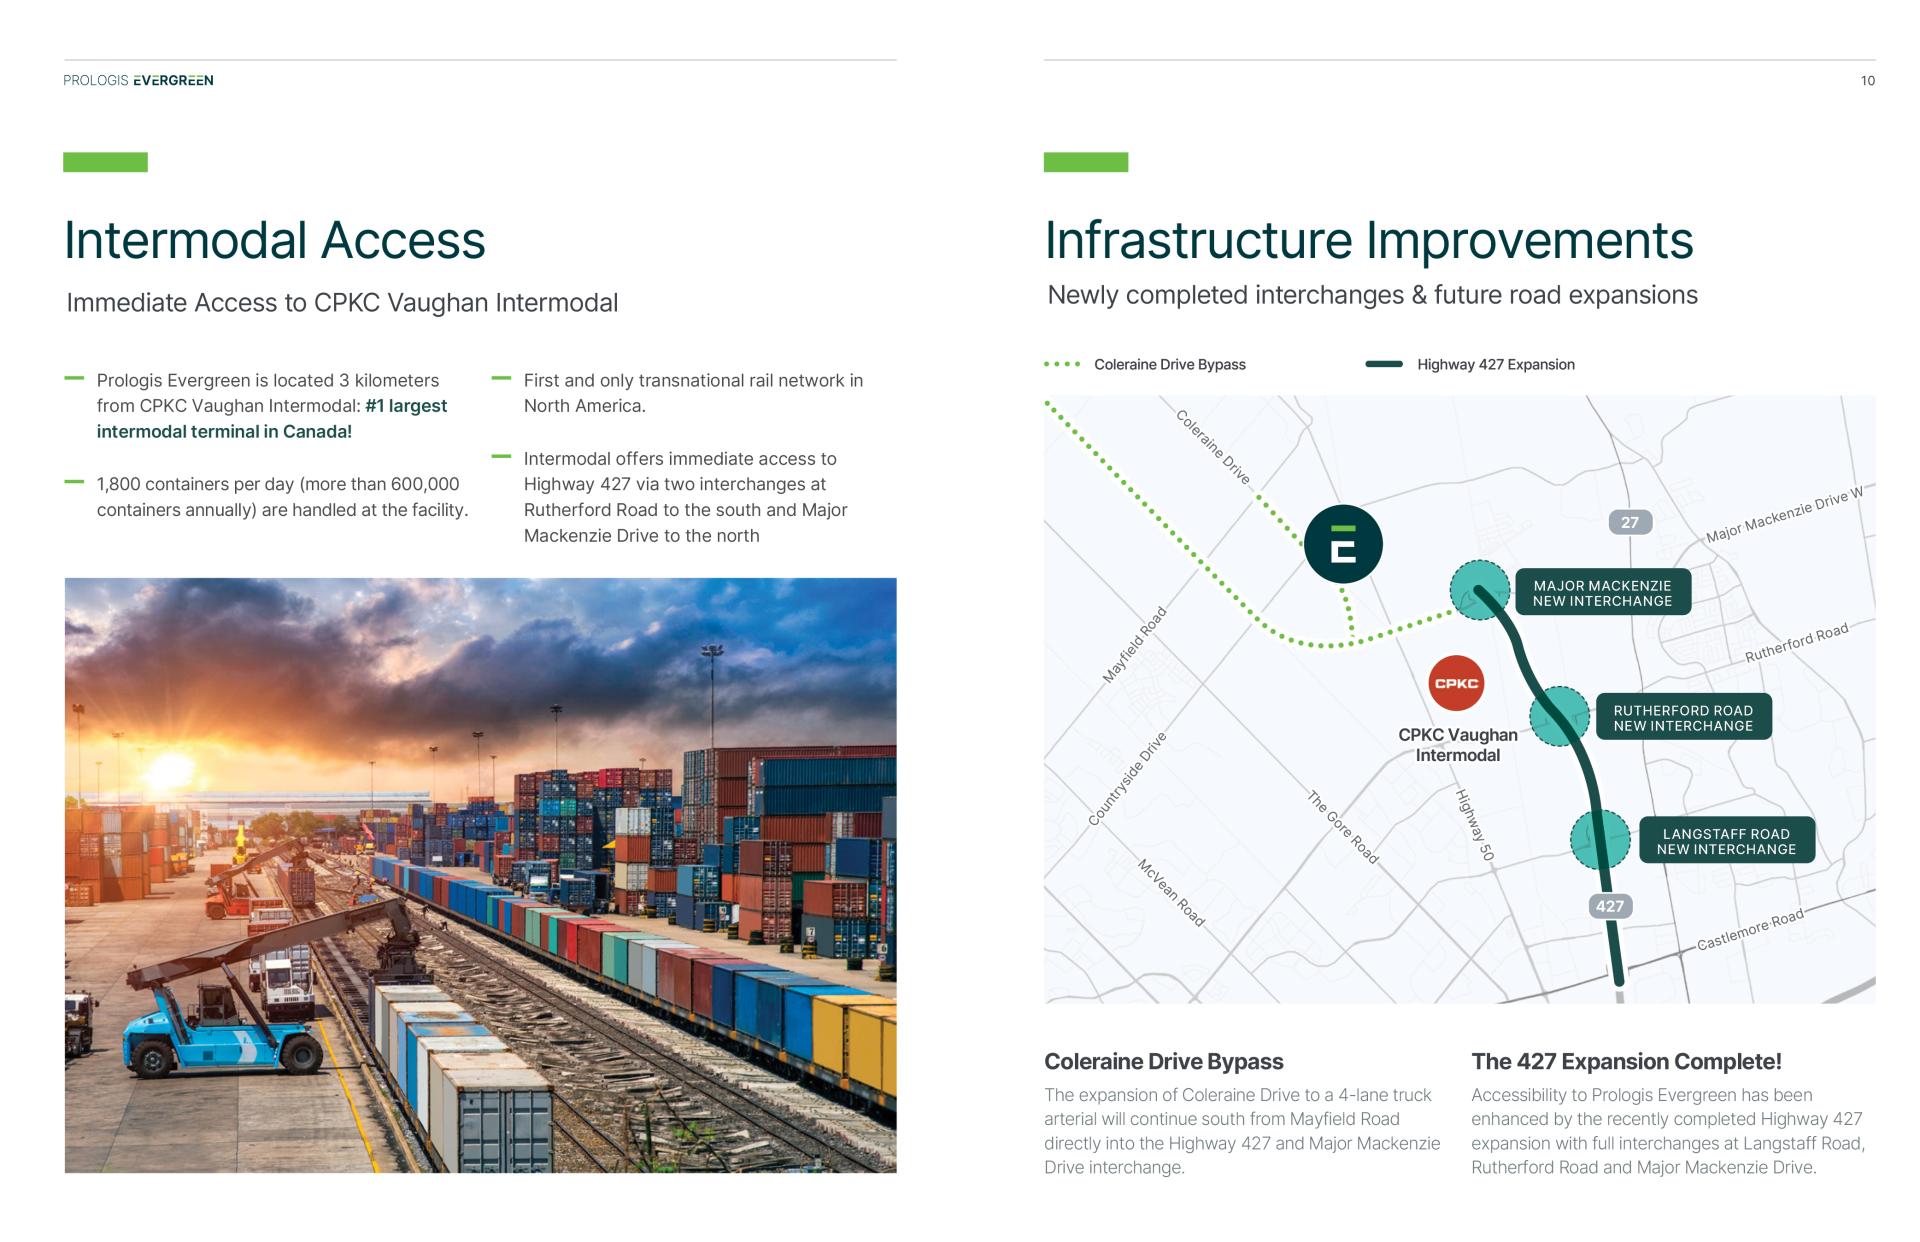Select the teal circle at Rutherford Road interchange

pyautogui.click(x=1560, y=716)
